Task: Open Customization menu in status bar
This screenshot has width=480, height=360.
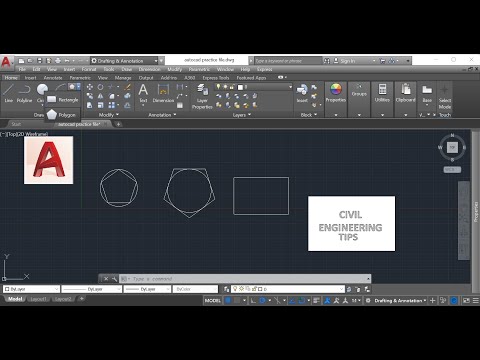Action: tap(476, 300)
